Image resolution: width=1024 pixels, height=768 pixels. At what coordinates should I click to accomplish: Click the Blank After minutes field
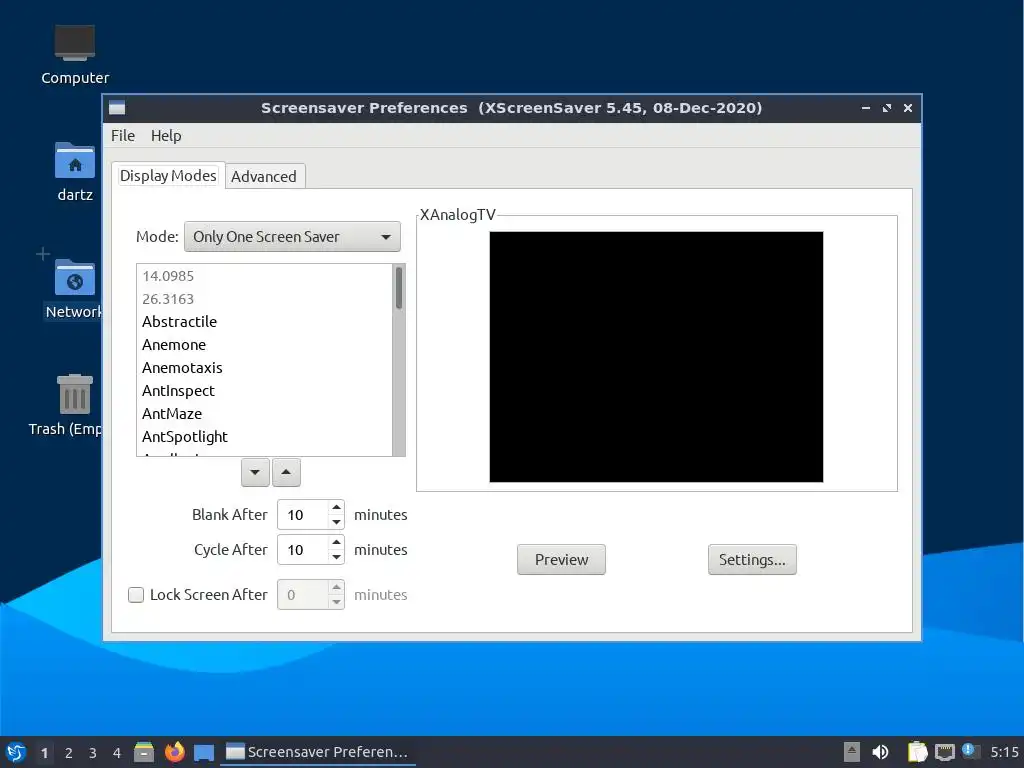point(302,515)
